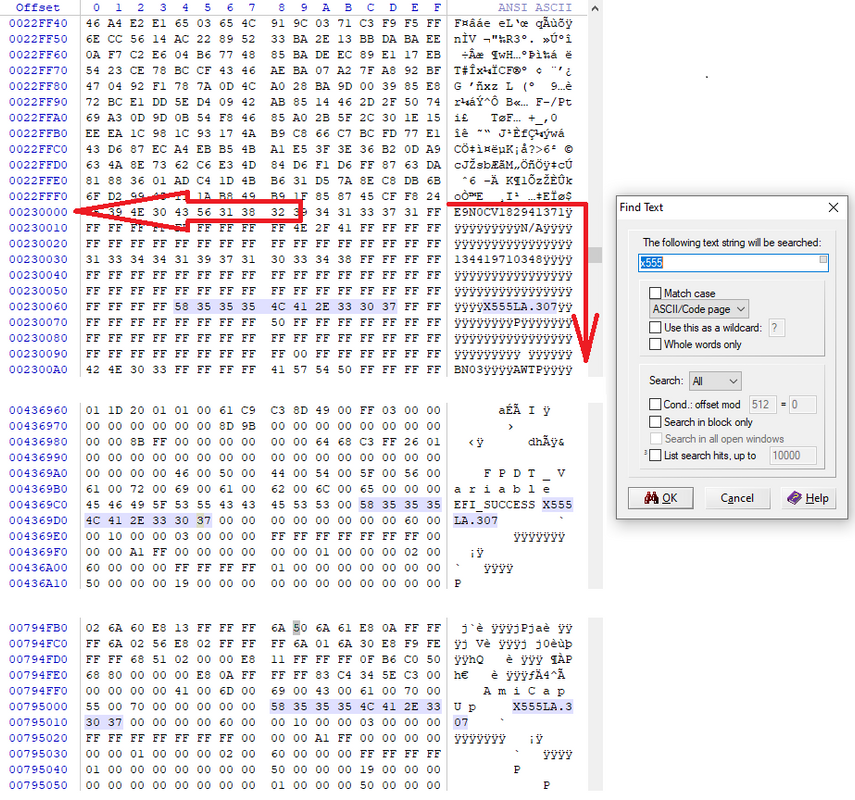Click highlighted ASCII X555LA.307 at offset 00230060

coord(521,306)
